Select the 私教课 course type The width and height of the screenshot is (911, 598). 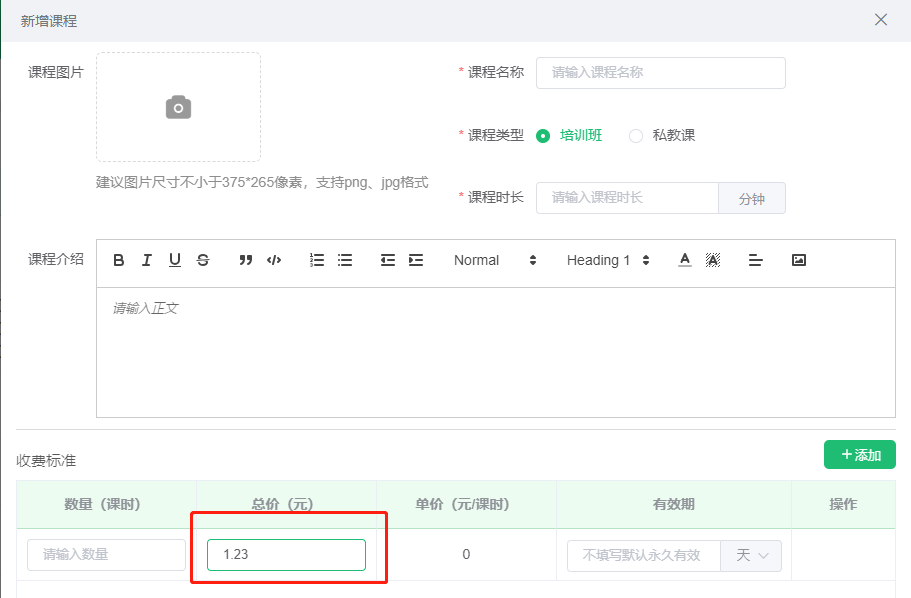click(636, 136)
